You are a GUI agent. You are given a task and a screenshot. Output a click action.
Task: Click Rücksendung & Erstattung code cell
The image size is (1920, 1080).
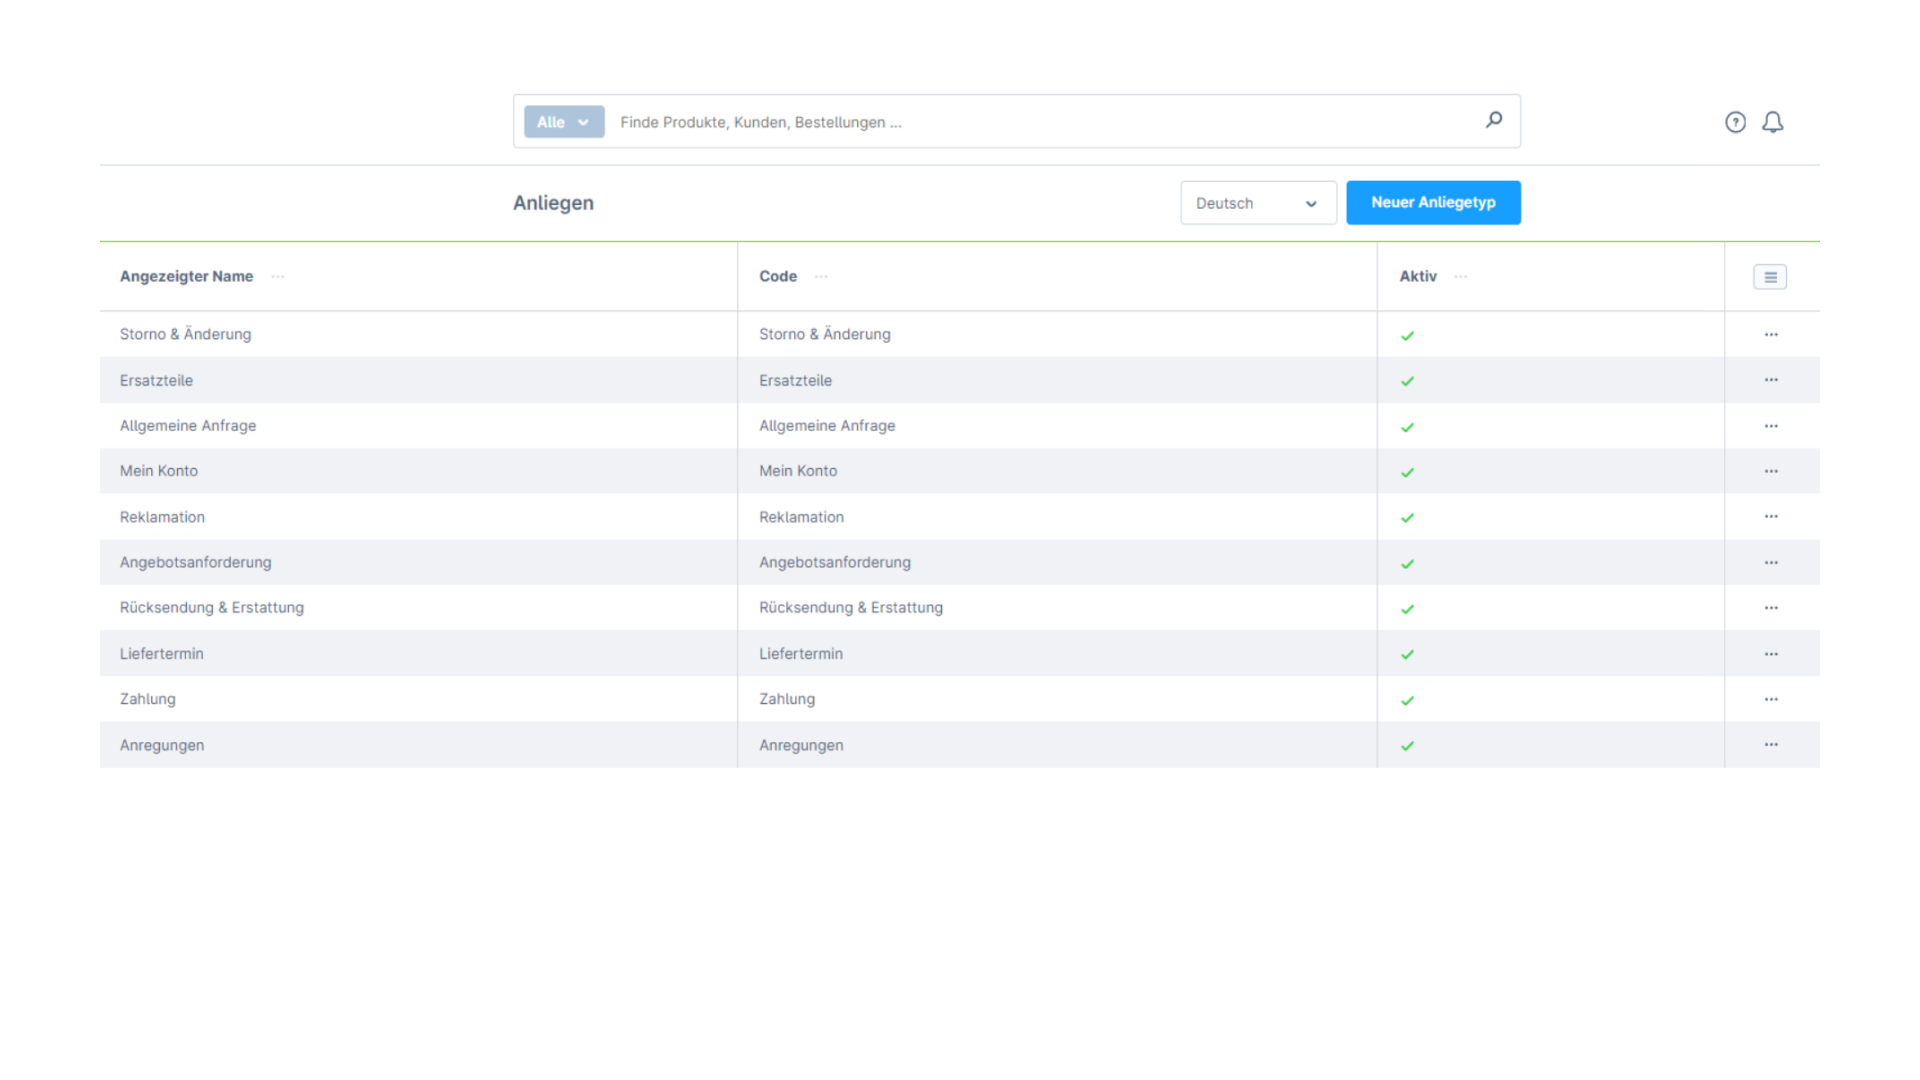pos(1057,608)
